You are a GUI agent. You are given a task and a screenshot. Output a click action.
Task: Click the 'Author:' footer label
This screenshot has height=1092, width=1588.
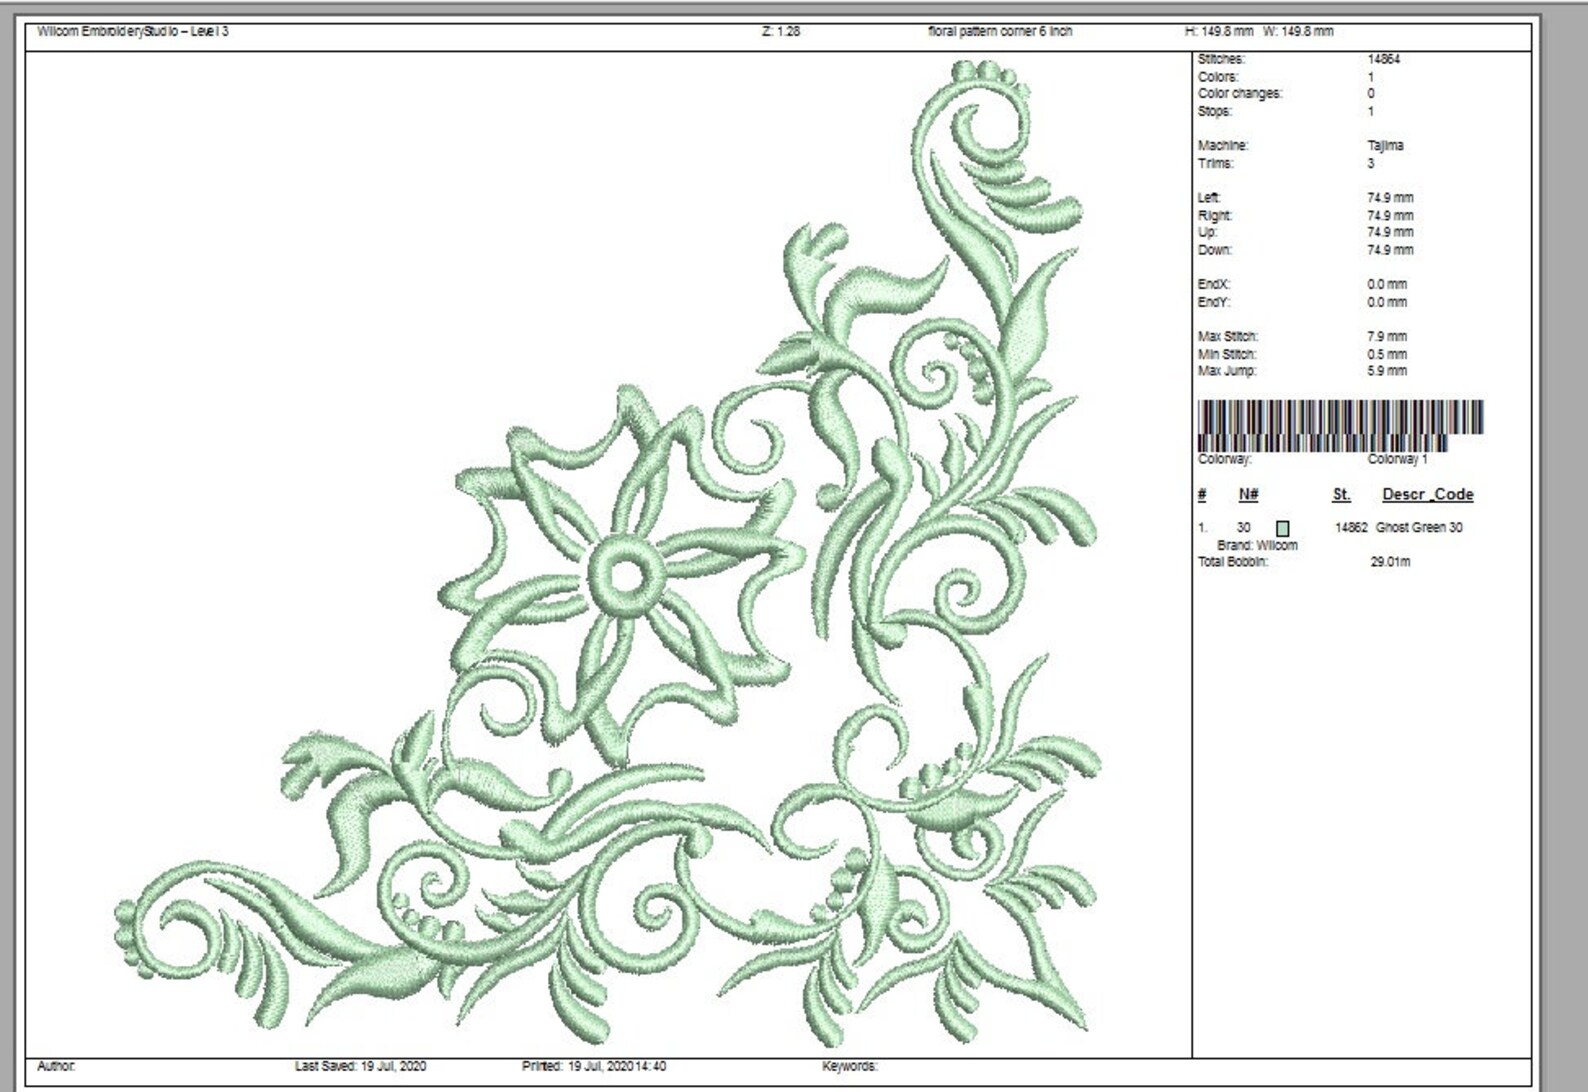click(56, 1067)
